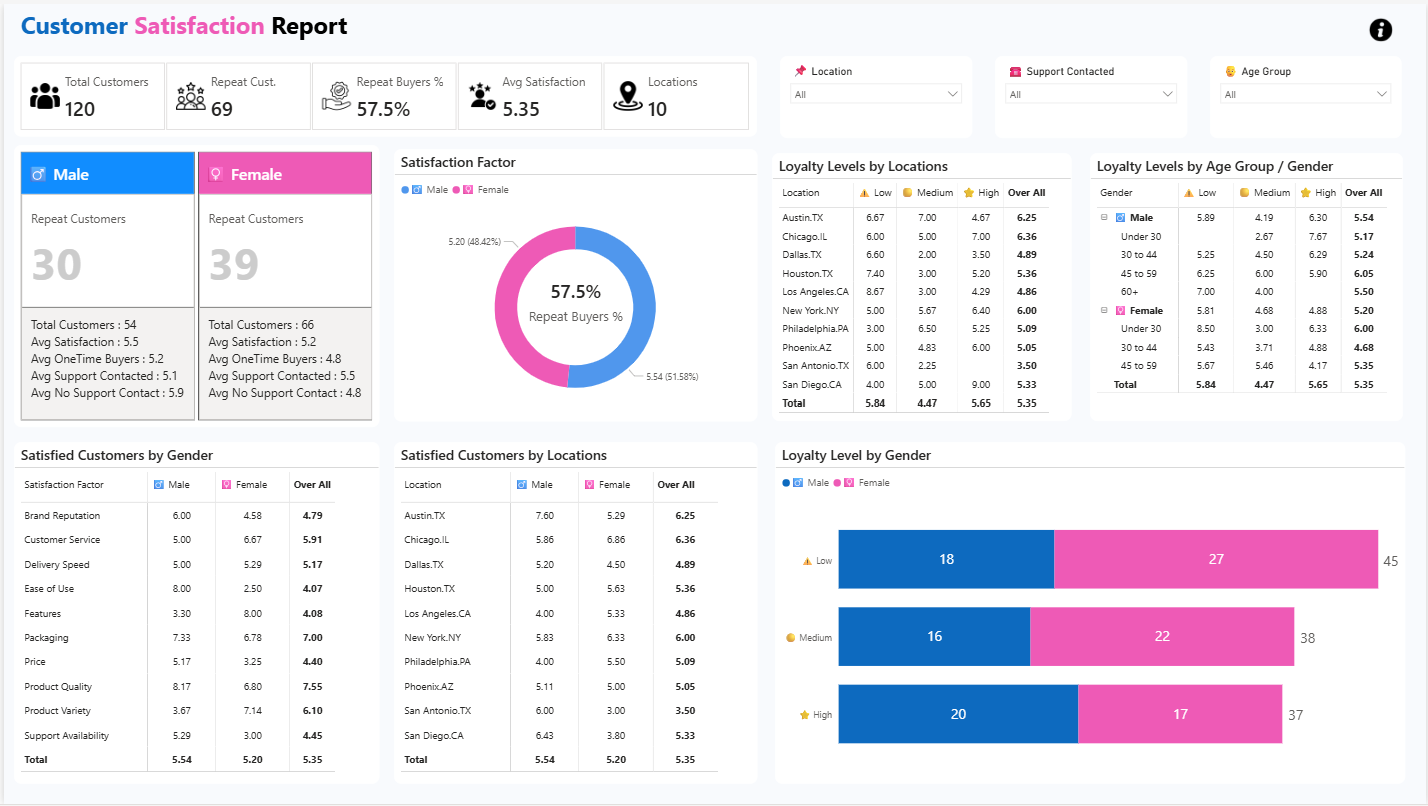Open the Location filter dropdown

click(876, 94)
